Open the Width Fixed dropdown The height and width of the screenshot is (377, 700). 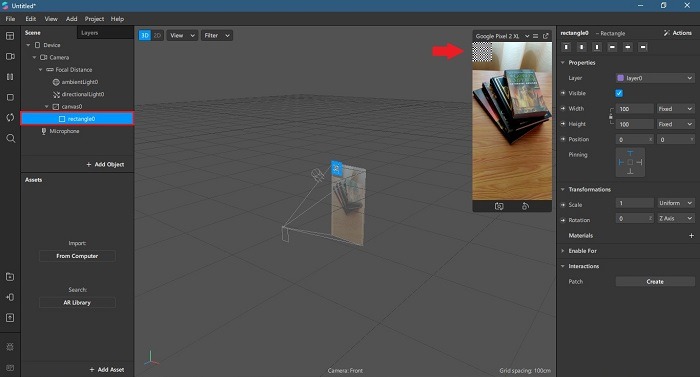pos(675,109)
